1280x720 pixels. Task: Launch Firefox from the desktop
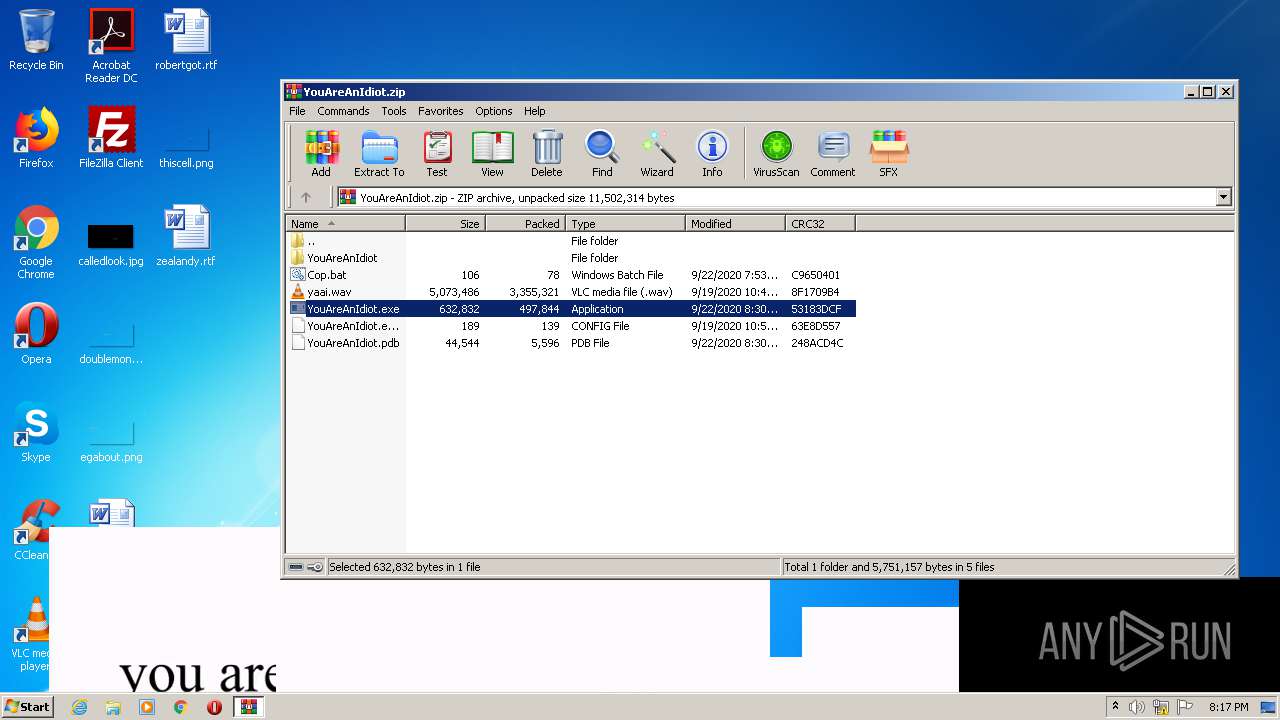(x=36, y=138)
